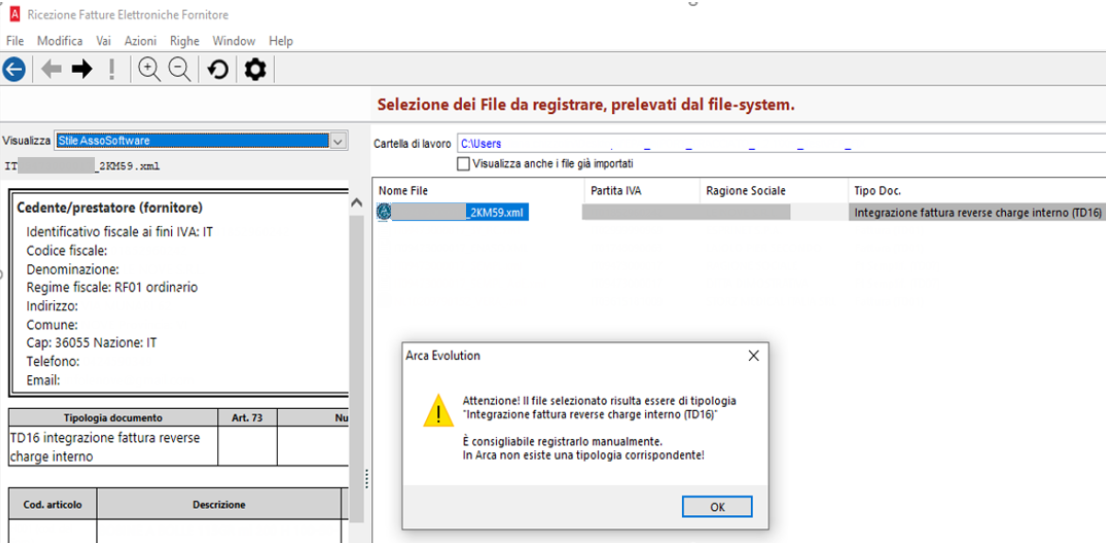Open the Azioni menu
The height and width of the screenshot is (545, 1109).
(140, 41)
